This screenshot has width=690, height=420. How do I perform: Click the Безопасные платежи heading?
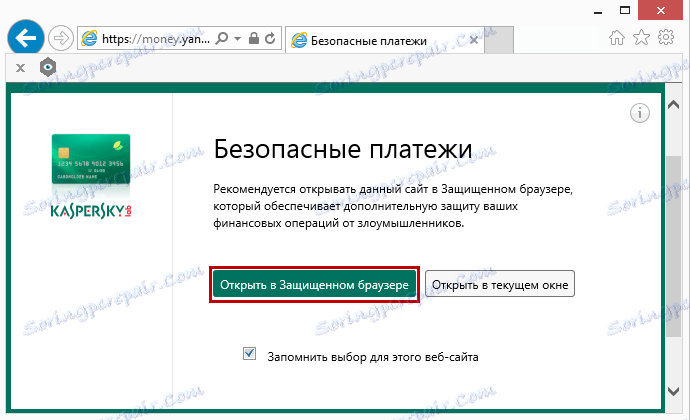coord(343,149)
